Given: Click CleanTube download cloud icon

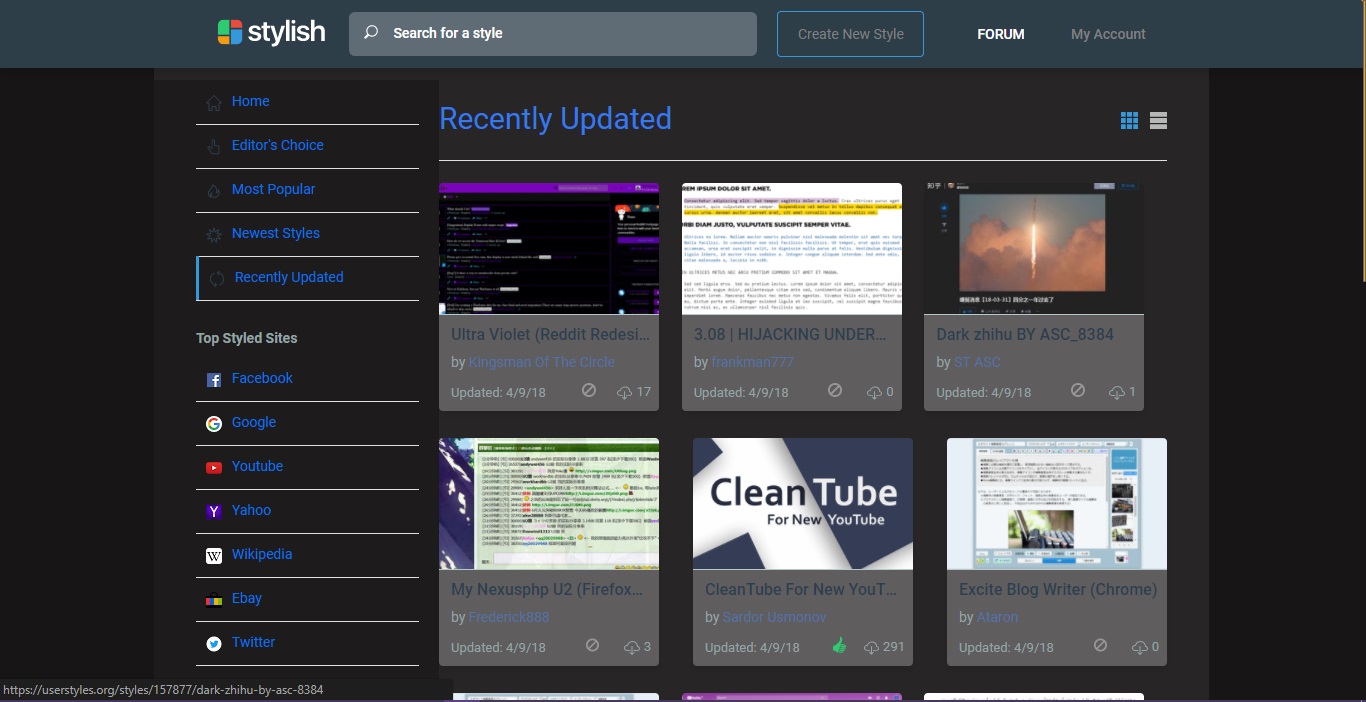Looking at the screenshot, I should point(873,647).
